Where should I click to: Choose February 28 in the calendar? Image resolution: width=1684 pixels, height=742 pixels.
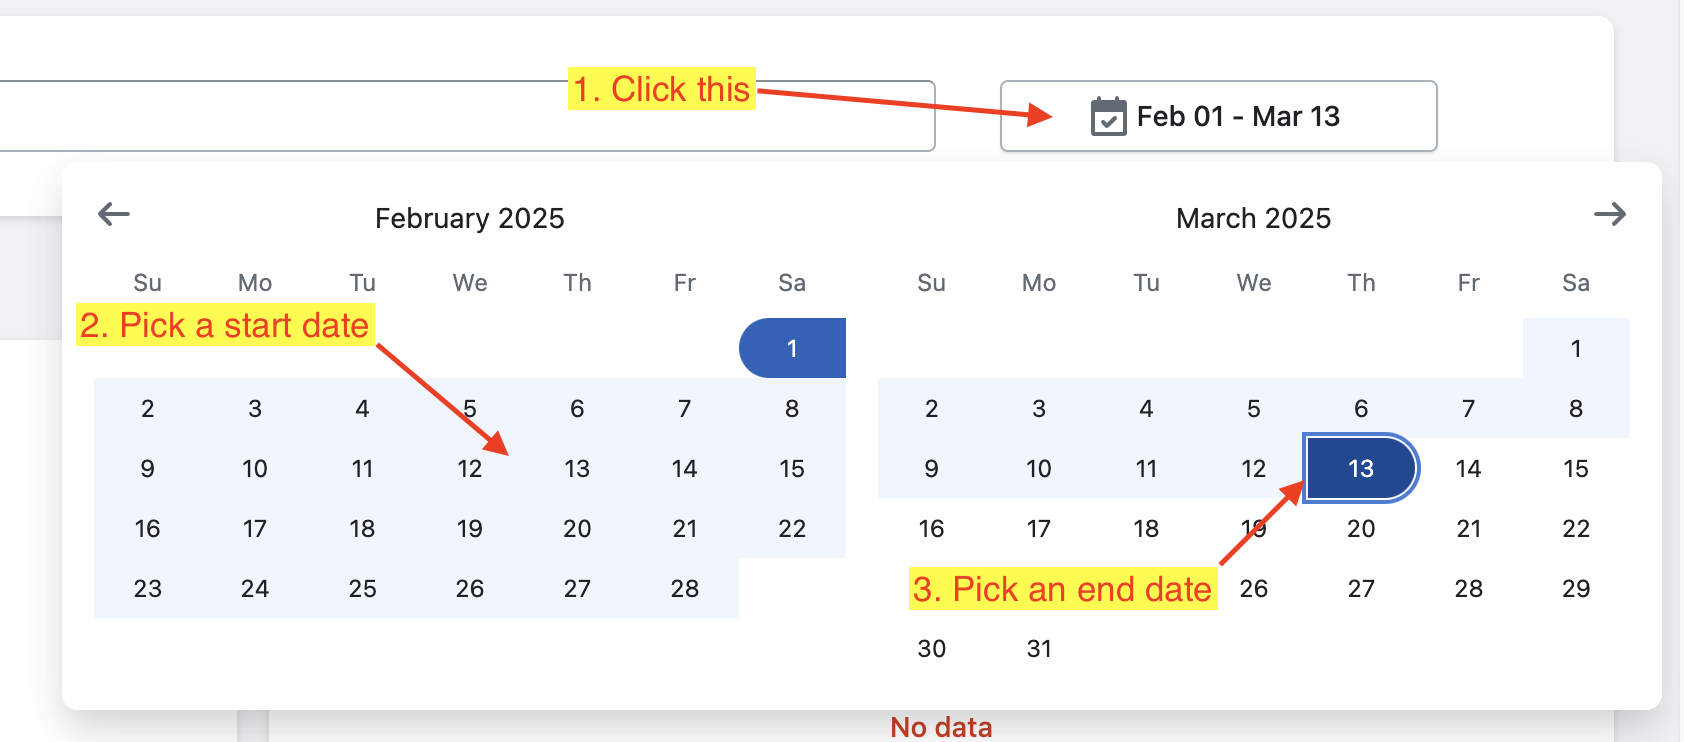coord(684,588)
